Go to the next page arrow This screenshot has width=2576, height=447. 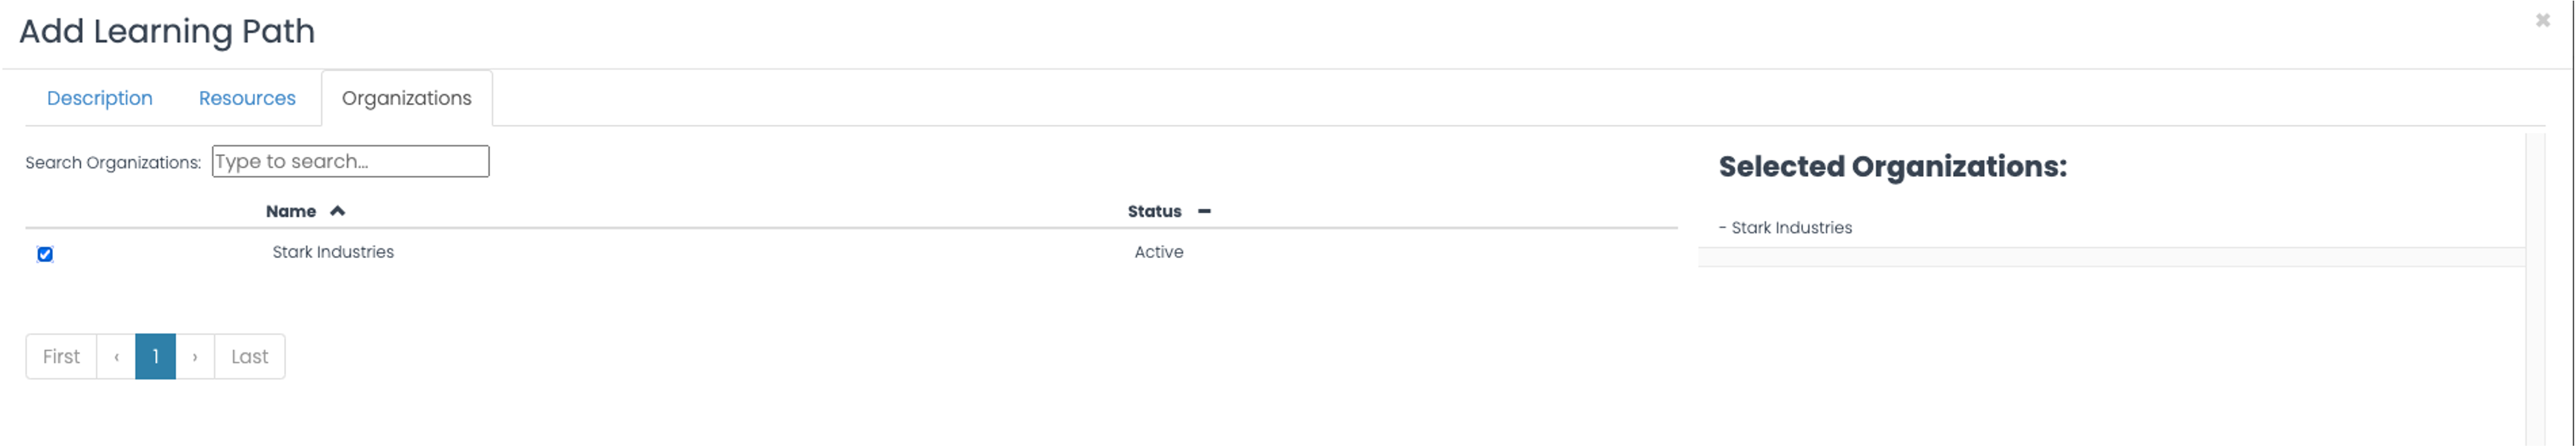pyautogui.click(x=195, y=356)
